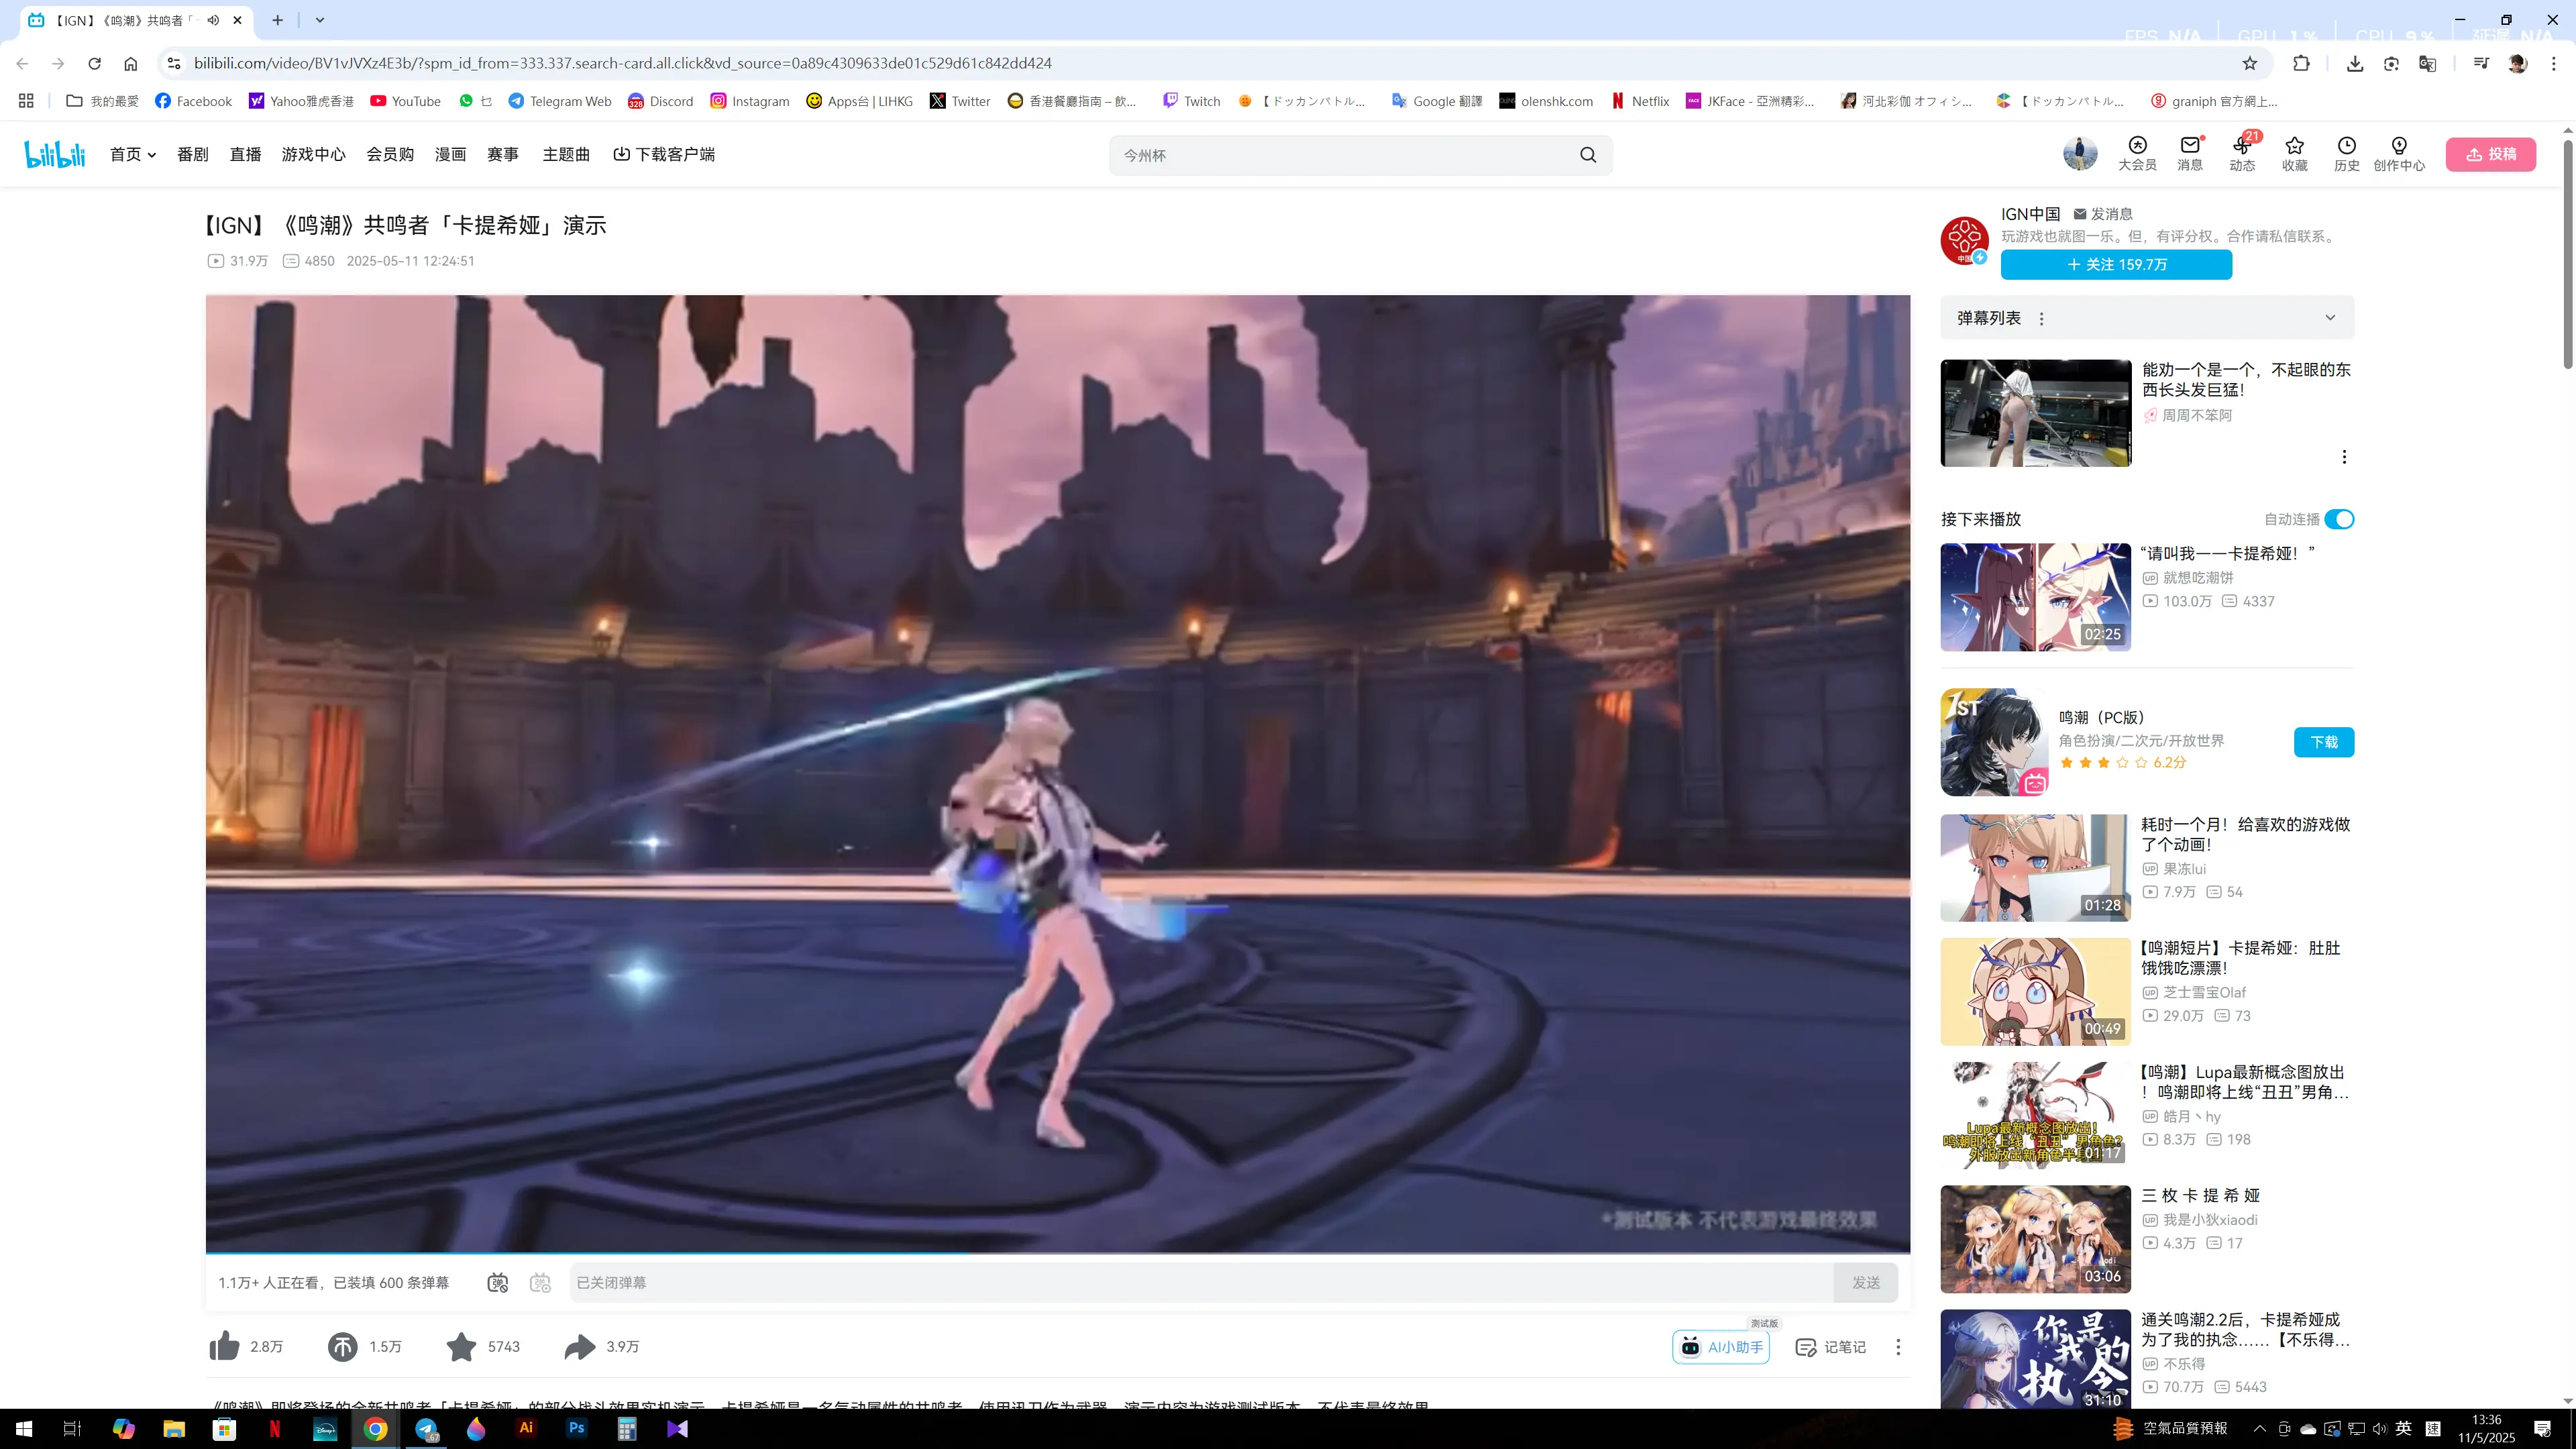Open 三枚卡提希娅 video thumbnail

click(2035, 1239)
